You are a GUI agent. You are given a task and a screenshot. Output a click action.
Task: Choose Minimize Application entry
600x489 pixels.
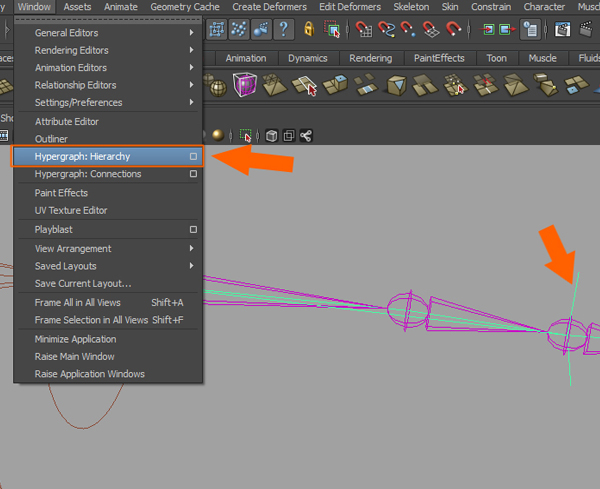click(x=108, y=339)
